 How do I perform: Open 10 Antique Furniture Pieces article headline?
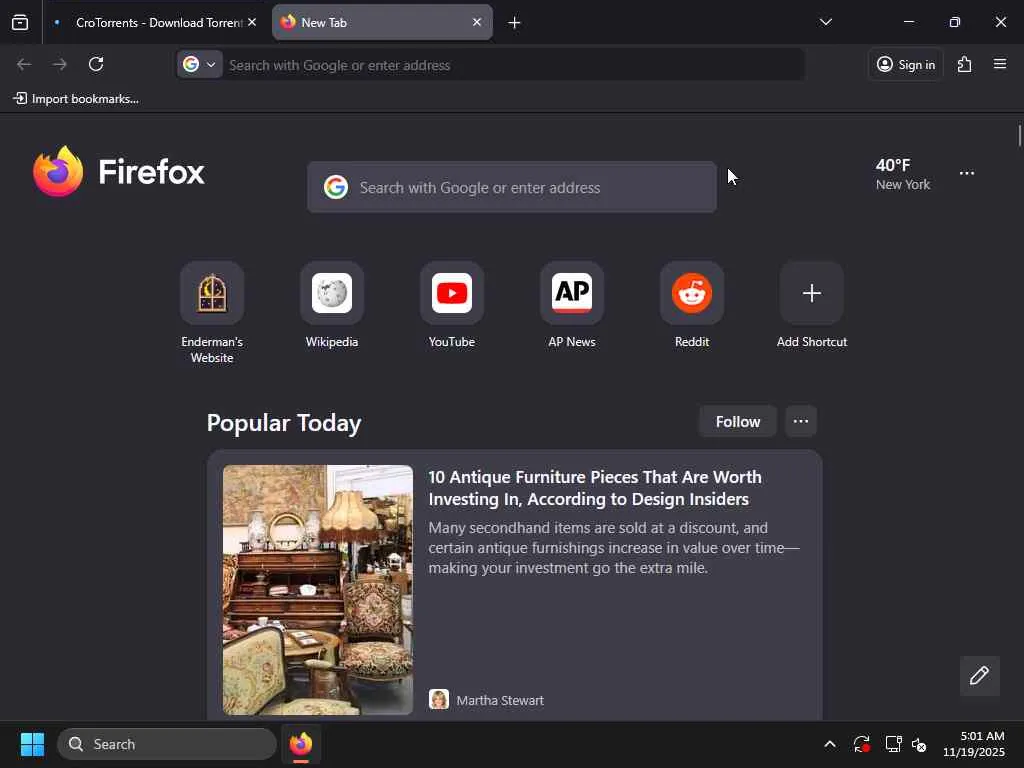(x=594, y=488)
